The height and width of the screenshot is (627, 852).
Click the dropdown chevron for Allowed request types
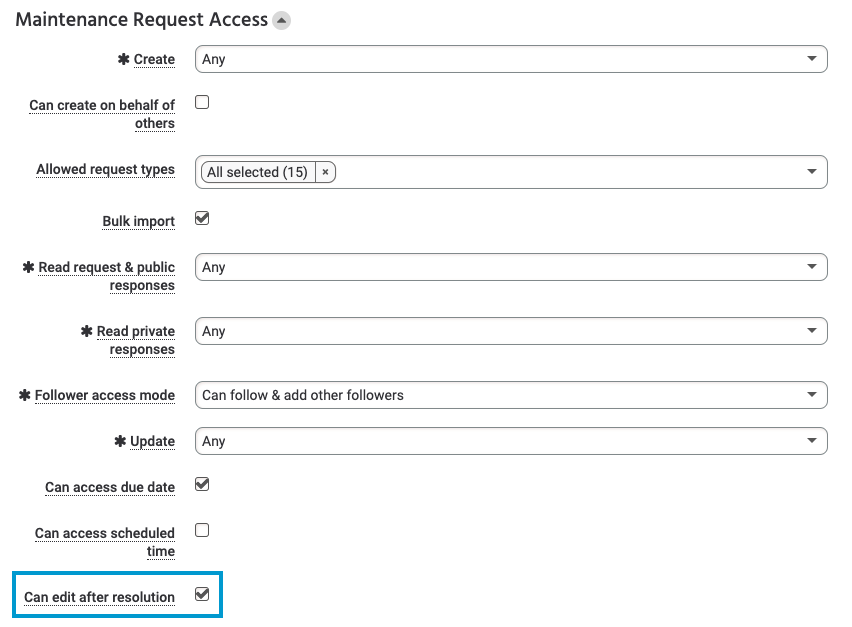[812, 171]
